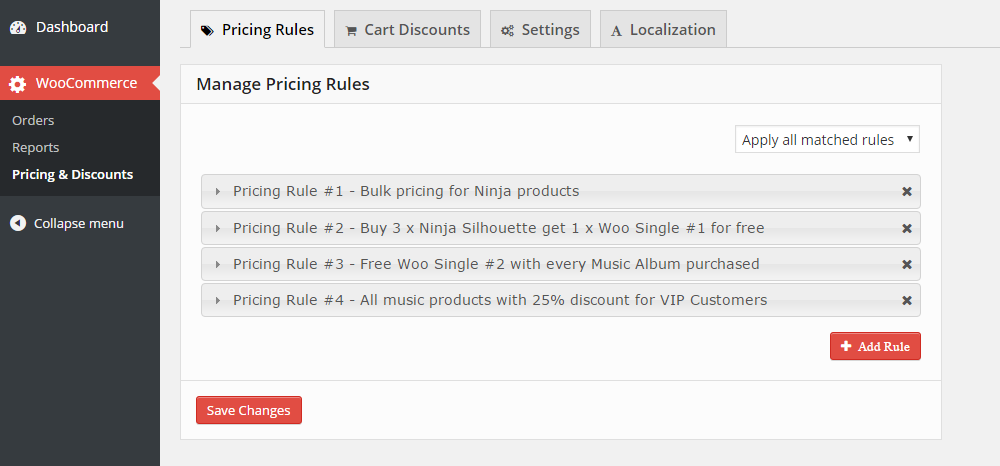Viewport: 1000px width, 466px height.
Task: Delete Pricing Rule #3 with the X icon
Action: (x=907, y=264)
